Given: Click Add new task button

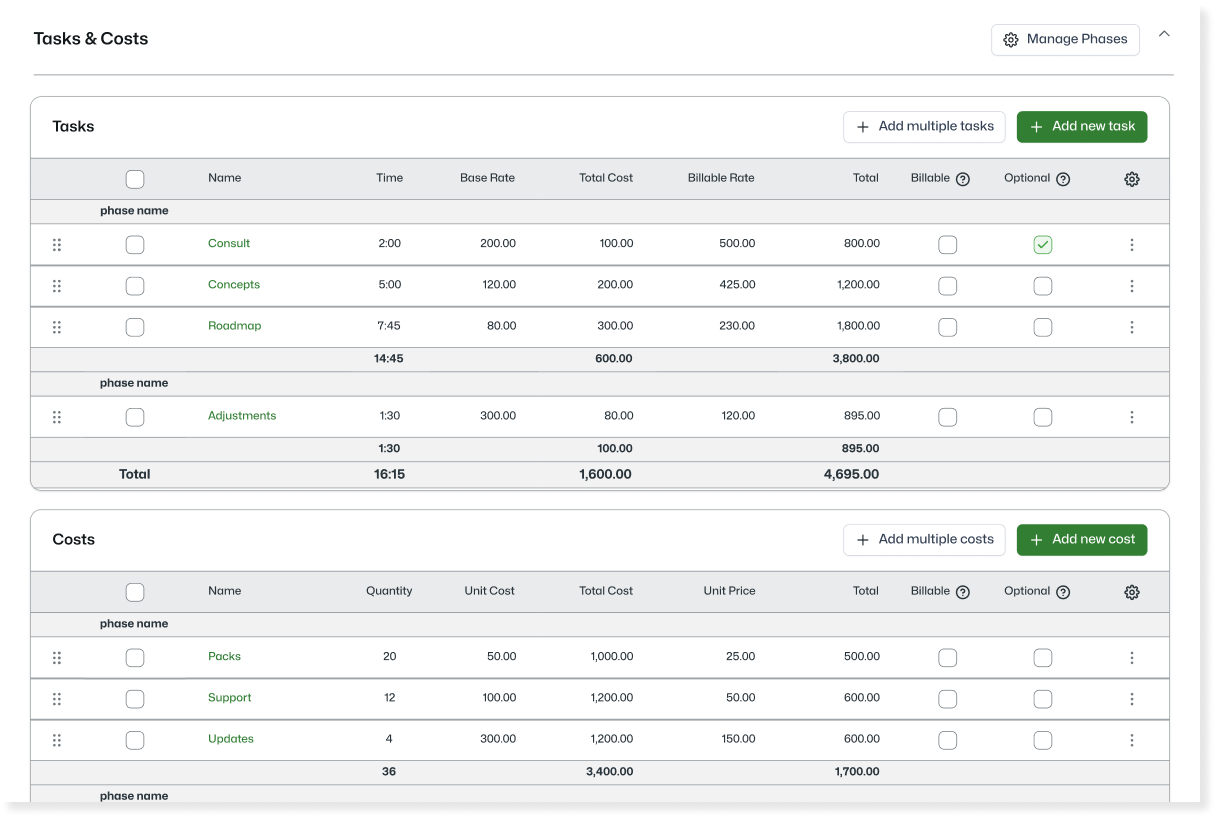Looking at the screenshot, I should pyautogui.click(x=1082, y=126).
